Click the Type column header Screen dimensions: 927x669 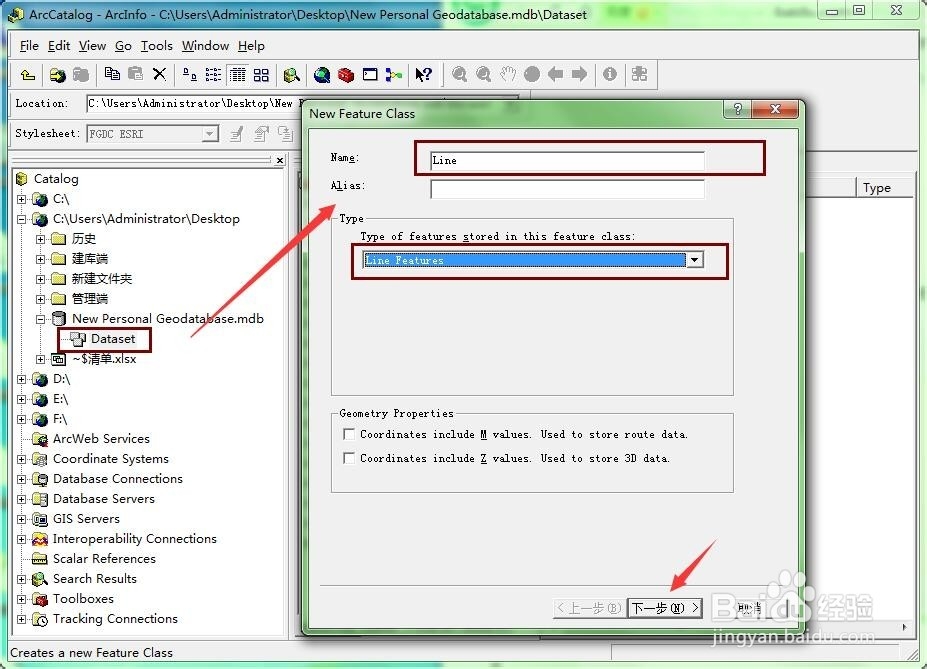pos(884,188)
